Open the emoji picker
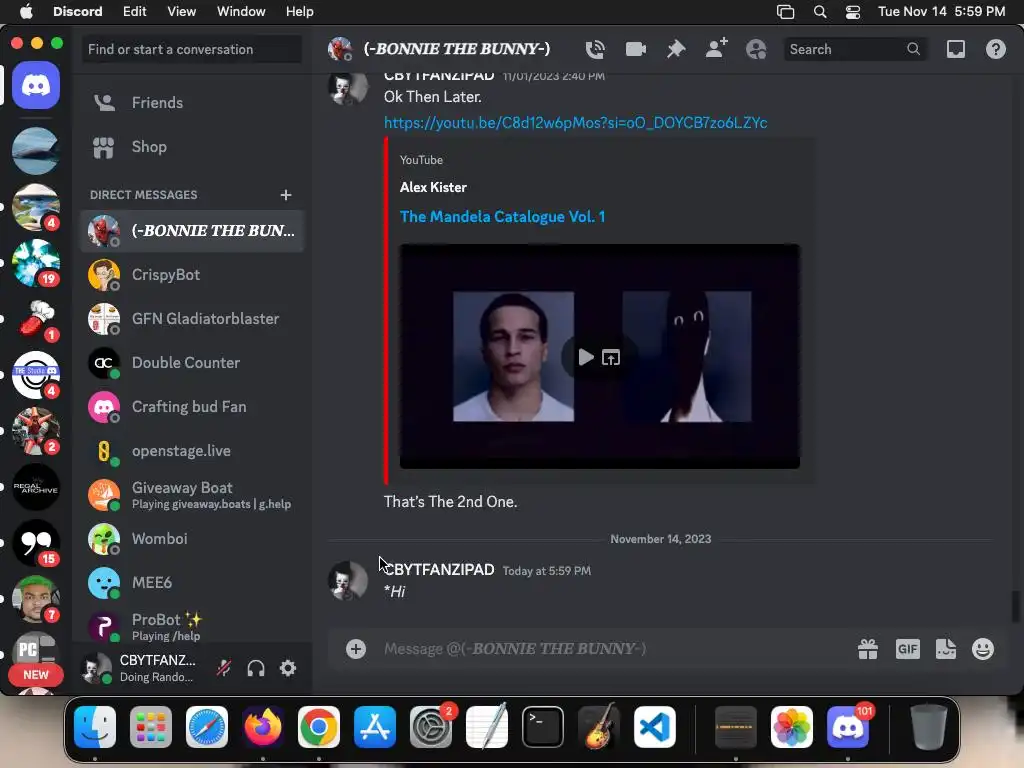Image resolution: width=1024 pixels, height=768 pixels. pyautogui.click(x=983, y=648)
